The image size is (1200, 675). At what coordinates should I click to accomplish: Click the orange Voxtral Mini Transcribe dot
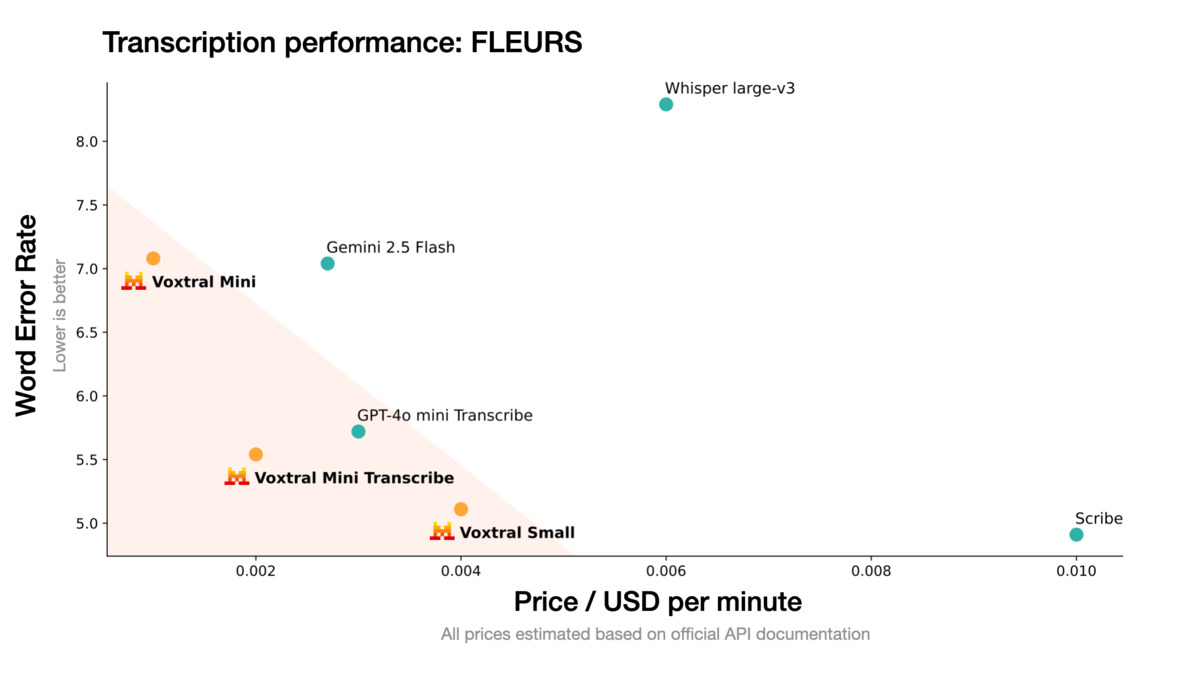pos(256,454)
